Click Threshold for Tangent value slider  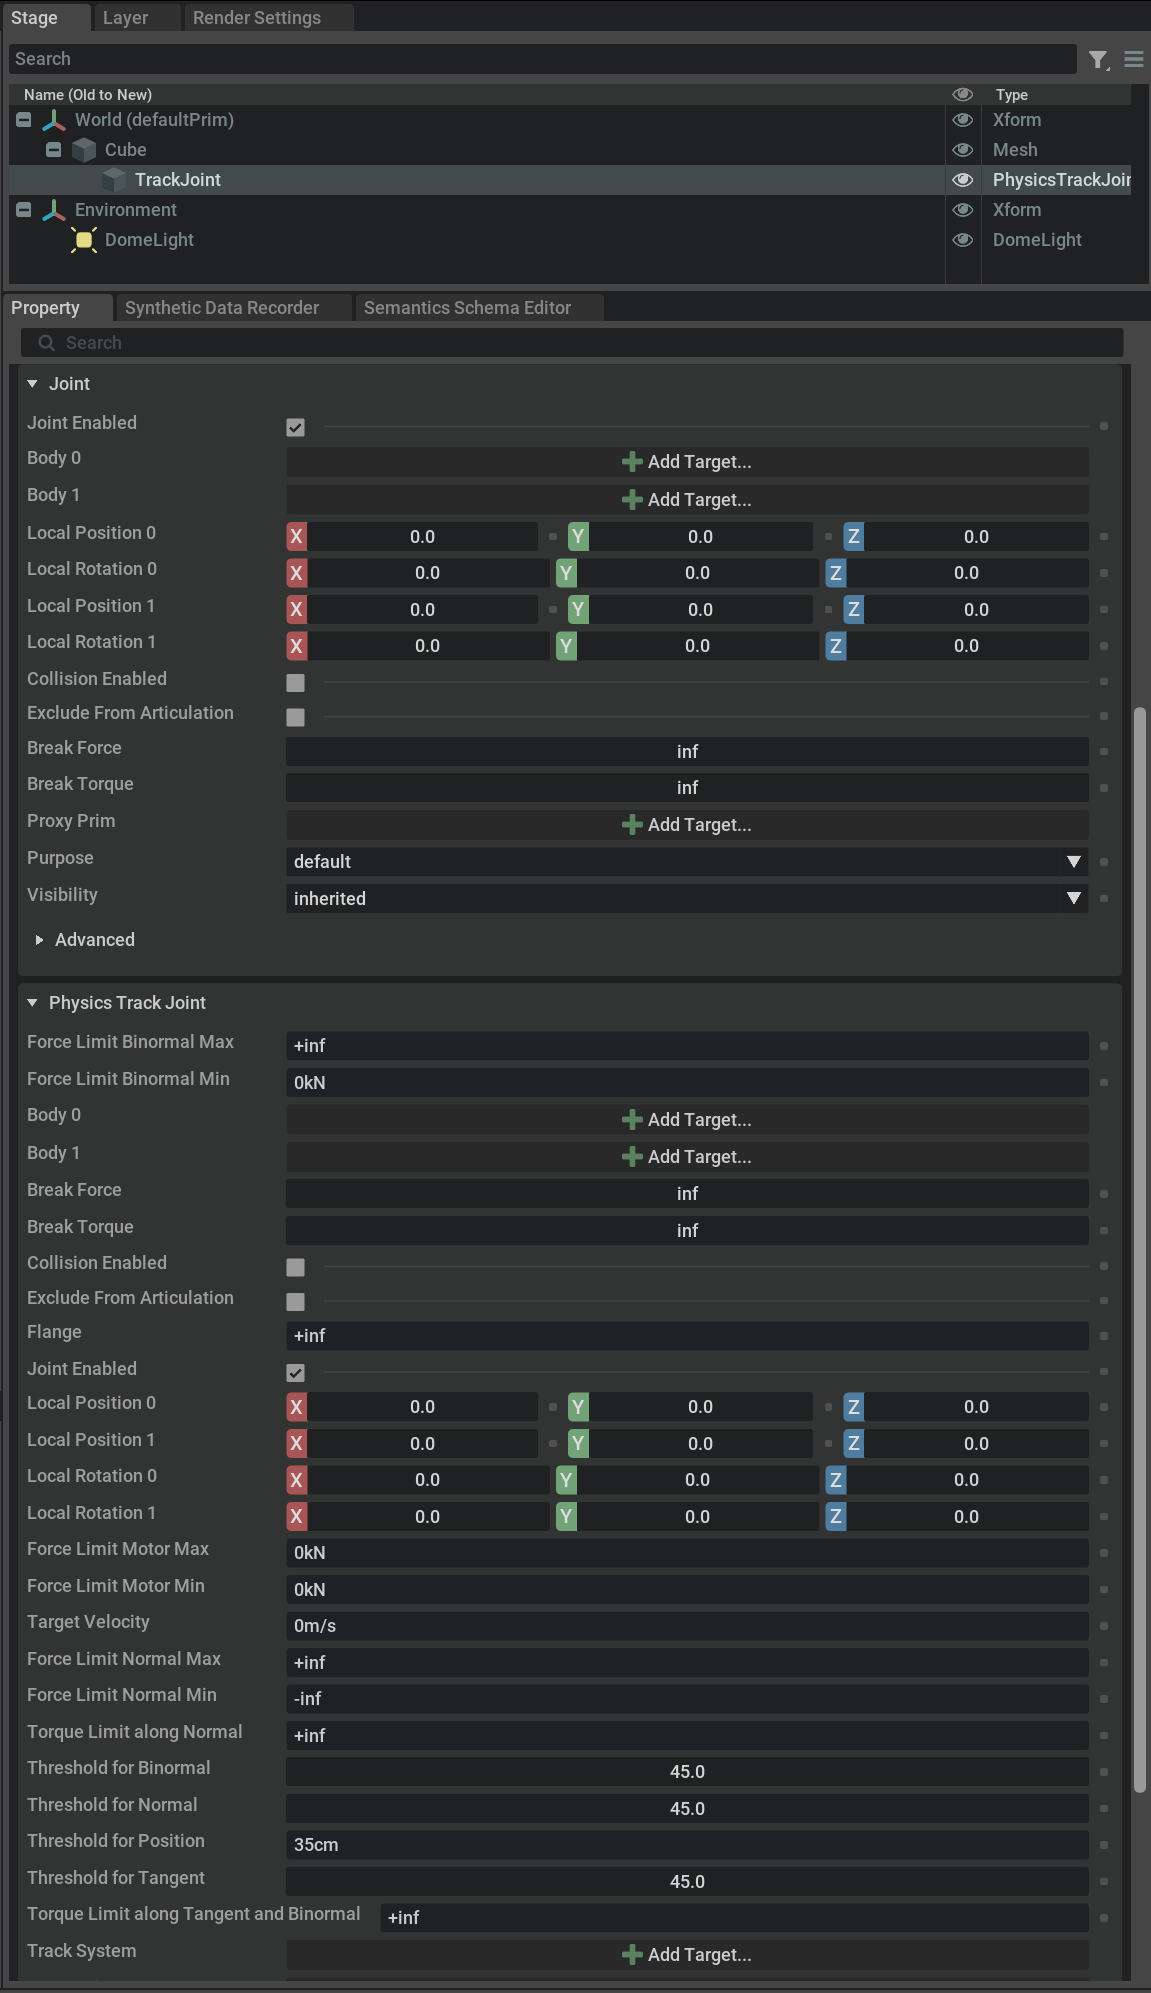pos(687,1882)
